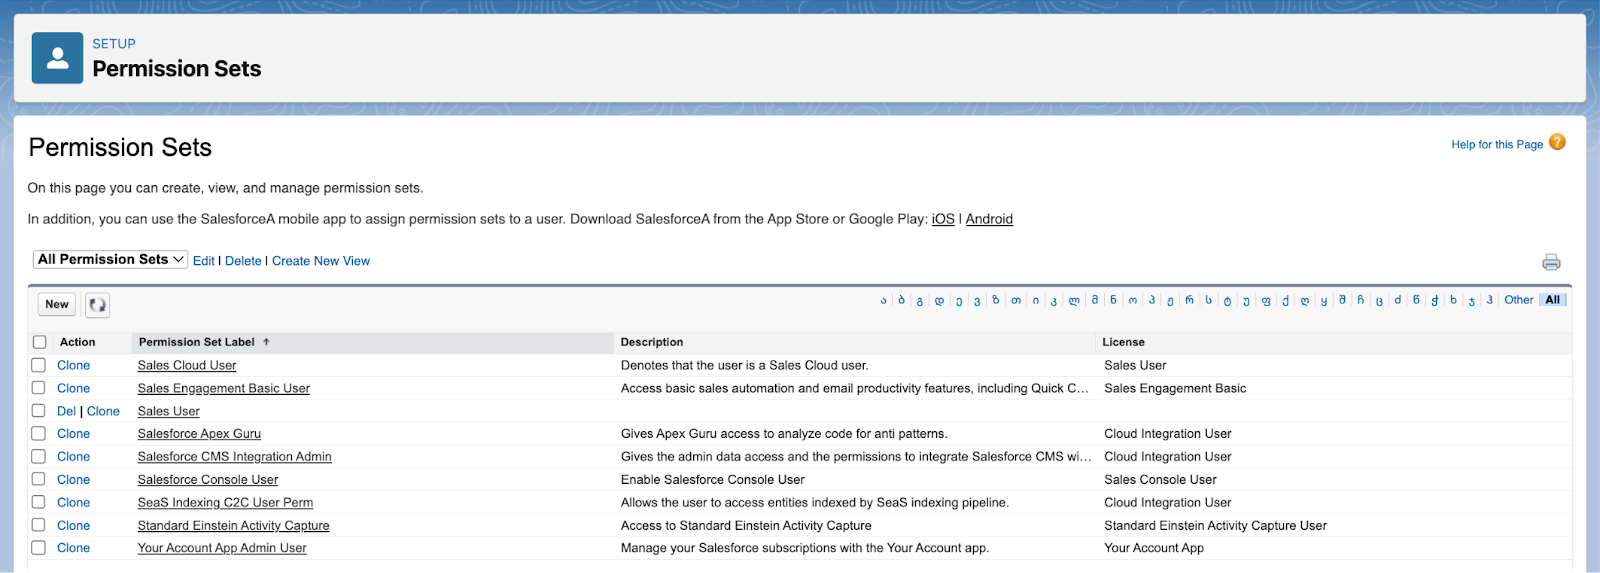Click the Setup Permission Sets user icon
The width and height of the screenshot is (1600, 573).
point(57,58)
